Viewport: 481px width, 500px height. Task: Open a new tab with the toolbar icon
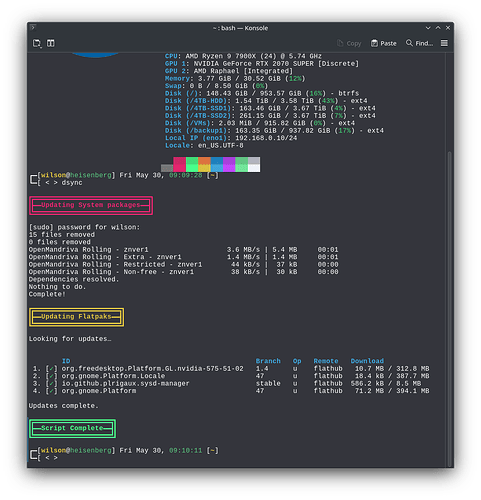[x=37, y=43]
